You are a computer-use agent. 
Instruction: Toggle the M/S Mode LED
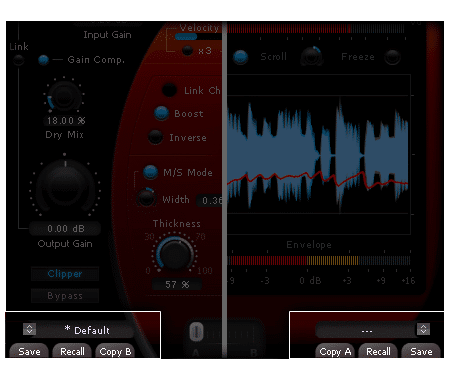(150, 172)
